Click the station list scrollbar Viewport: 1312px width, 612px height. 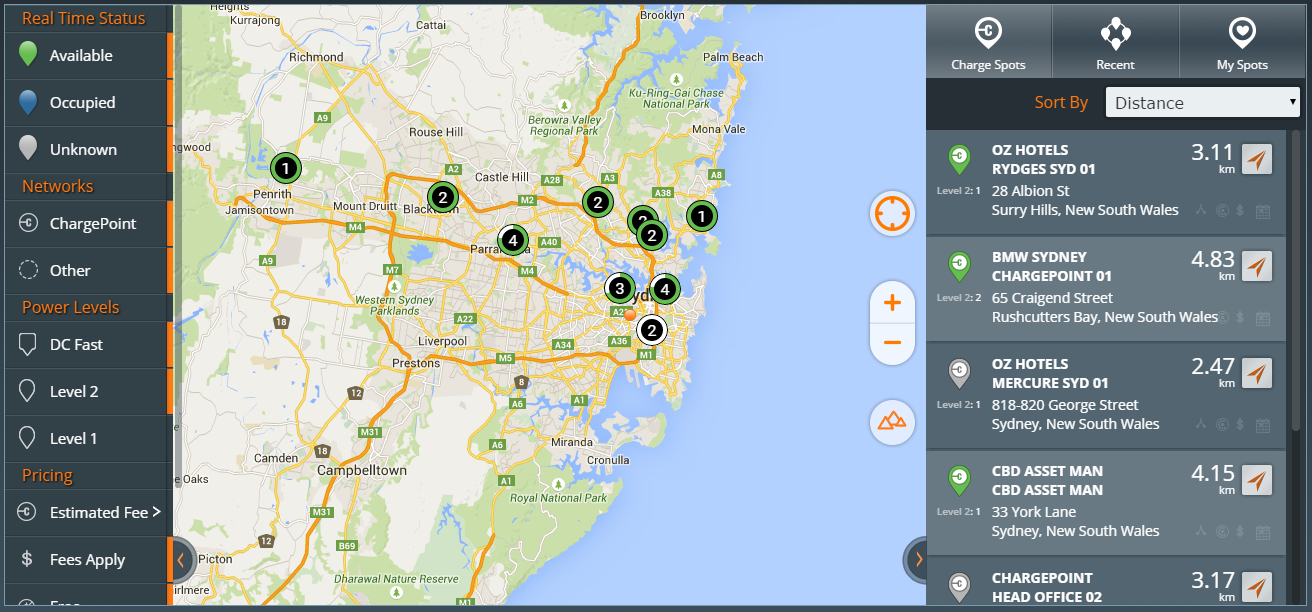pos(1295,280)
